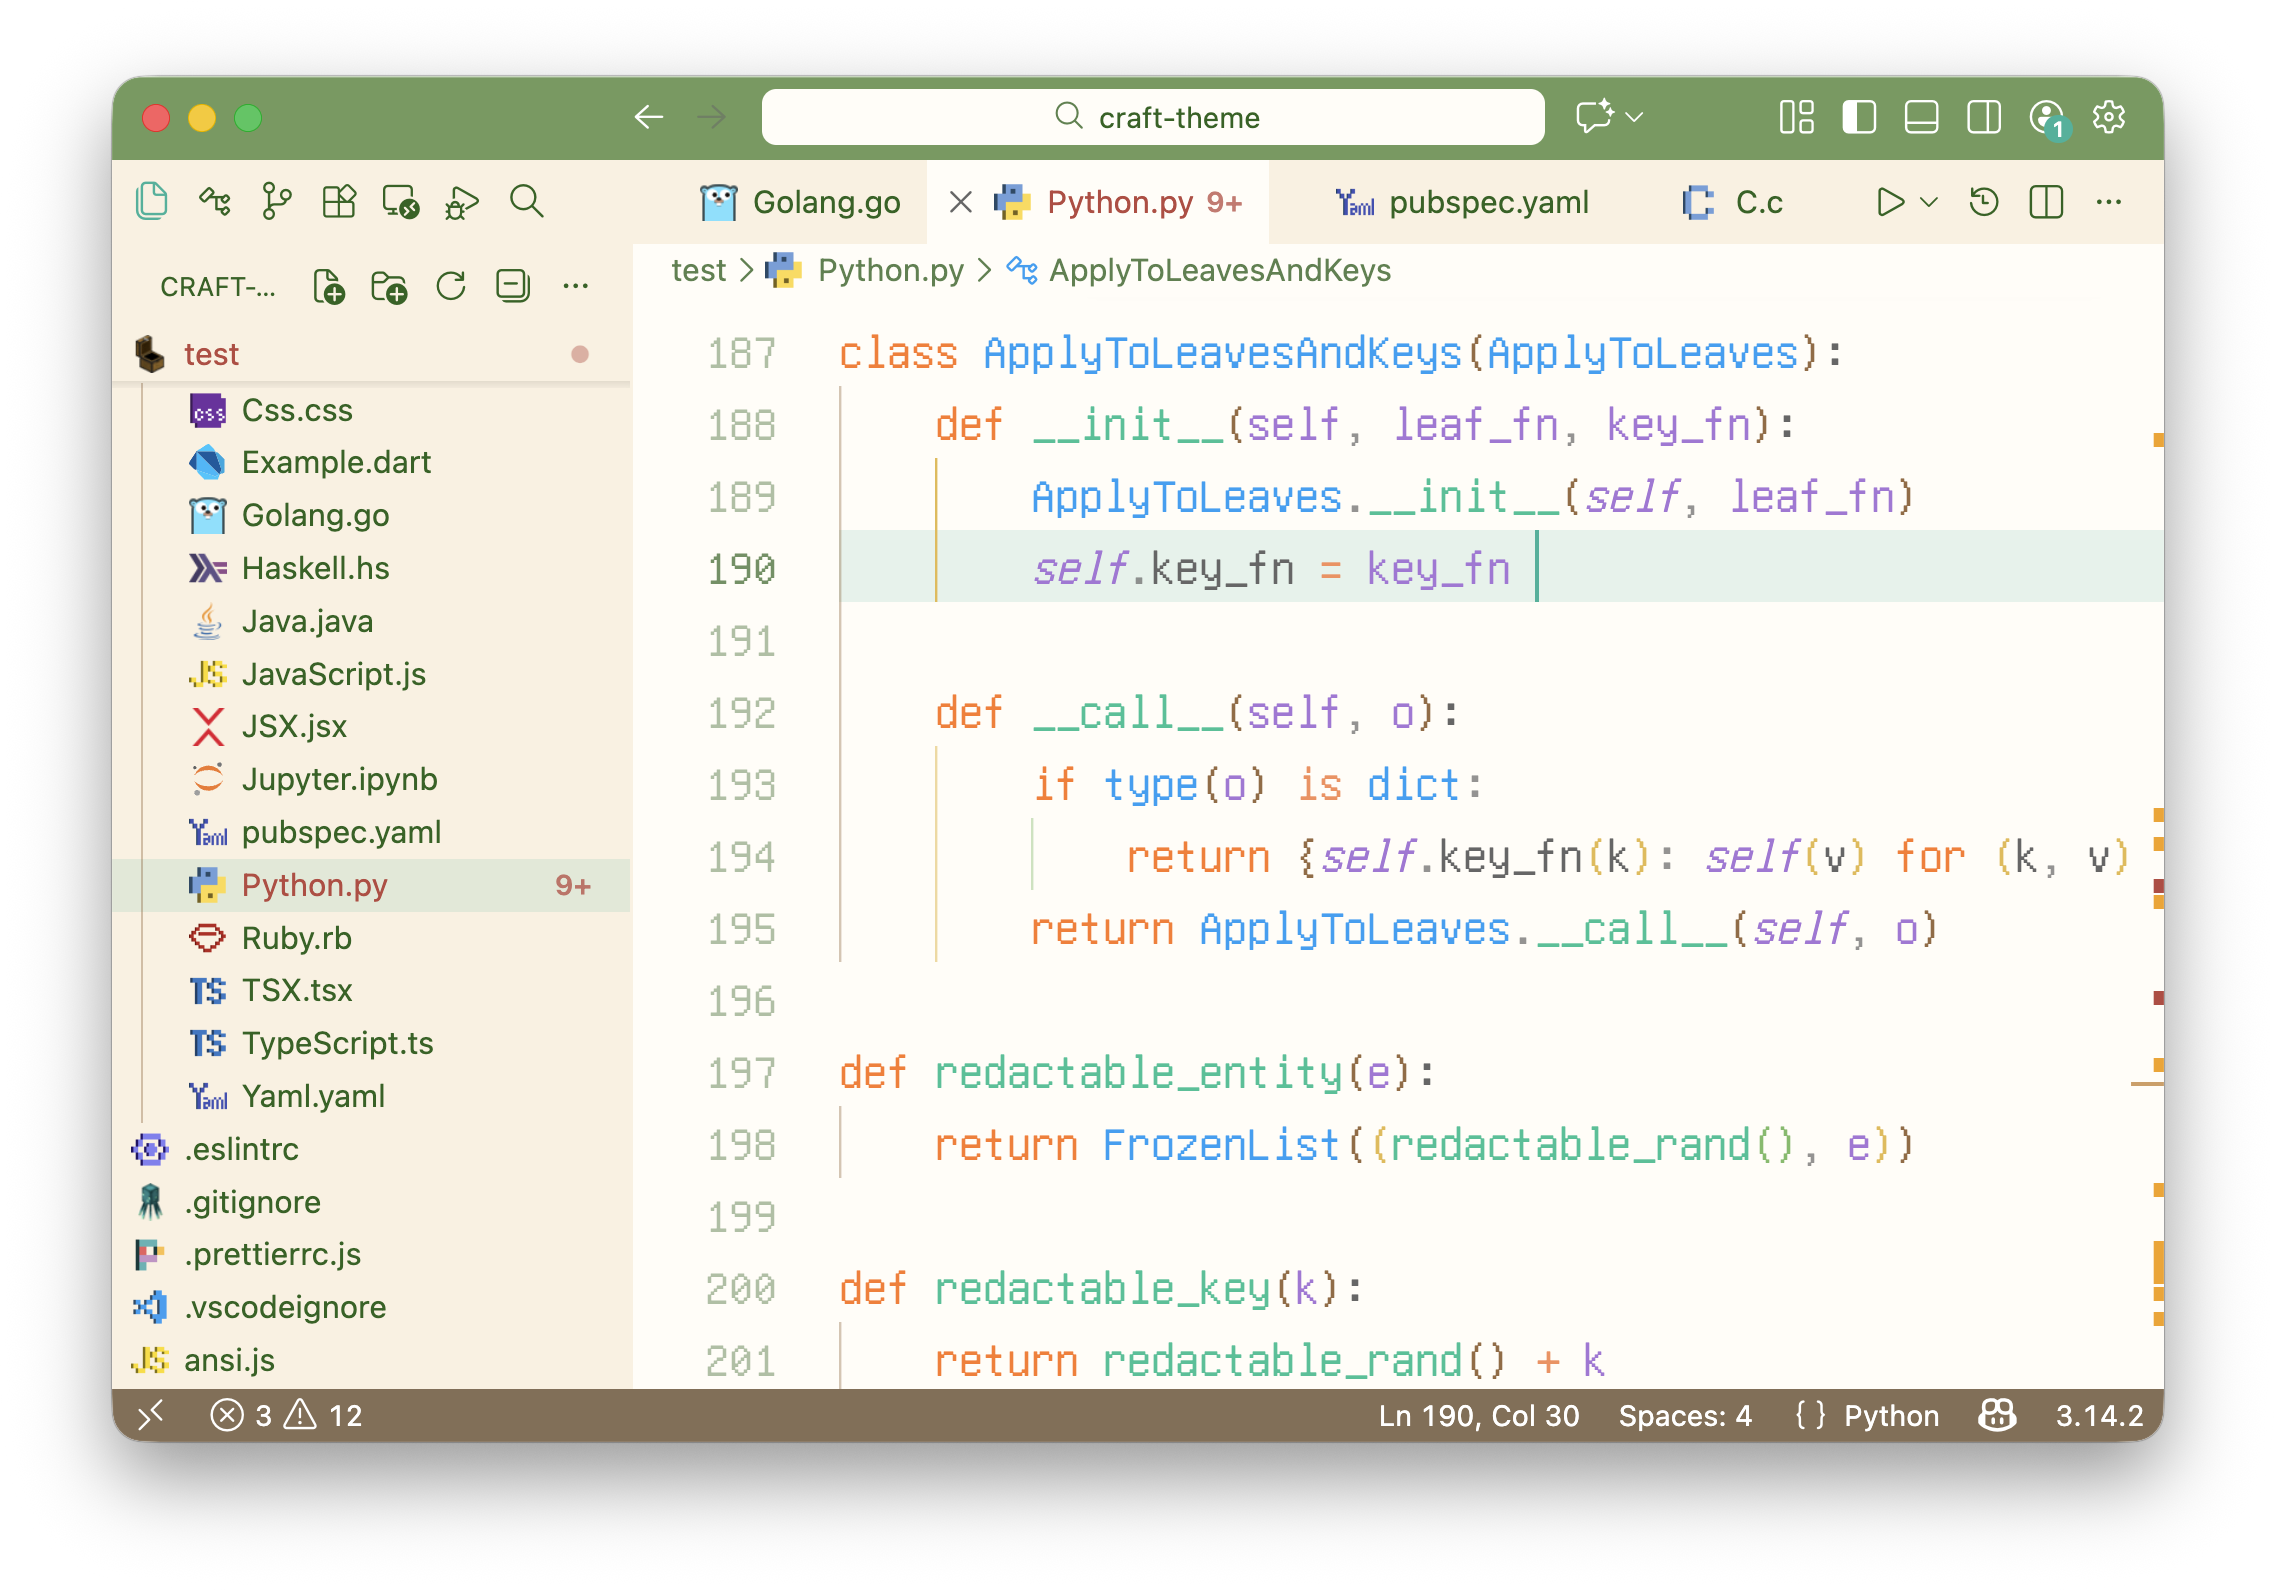2276x1590 pixels.
Task: Toggle the bottom panel visibility
Action: [x=1921, y=118]
